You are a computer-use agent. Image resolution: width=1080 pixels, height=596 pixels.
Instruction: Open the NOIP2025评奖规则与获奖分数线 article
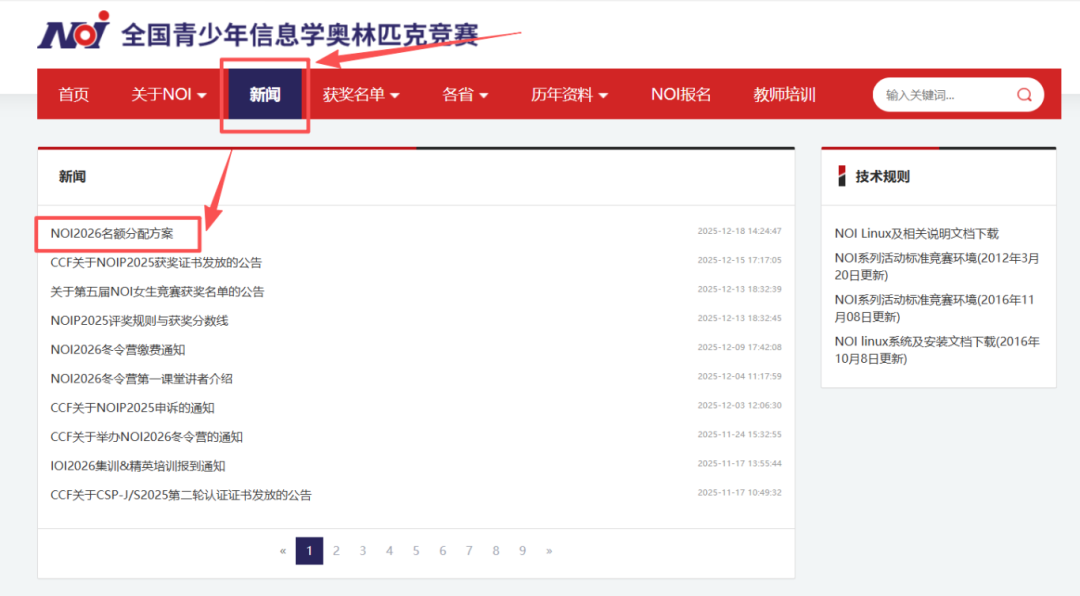click(139, 321)
